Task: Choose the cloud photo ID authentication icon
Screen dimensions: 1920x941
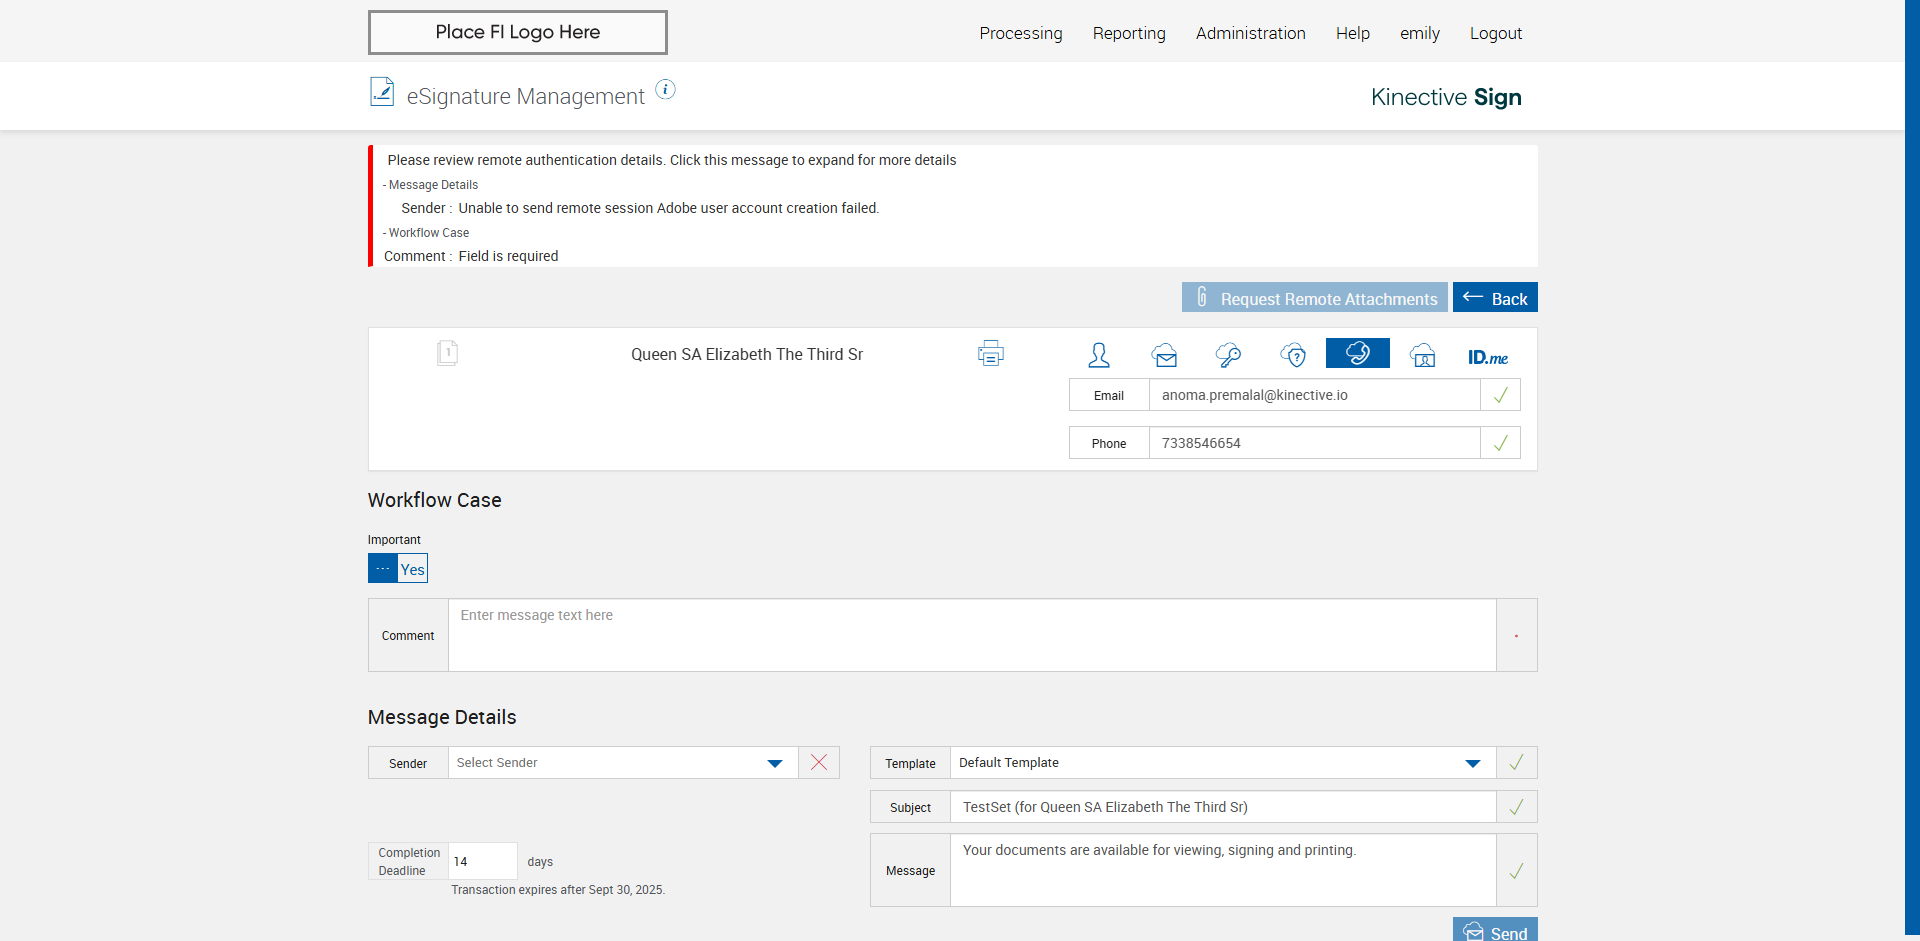Action: pyautogui.click(x=1422, y=355)
